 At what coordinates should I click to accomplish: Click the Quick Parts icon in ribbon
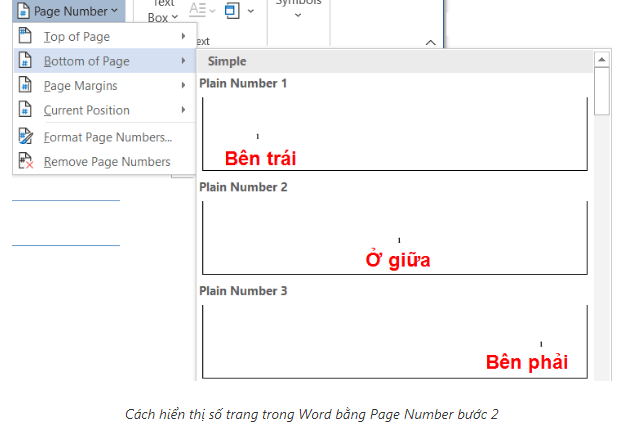pos(231,11)
